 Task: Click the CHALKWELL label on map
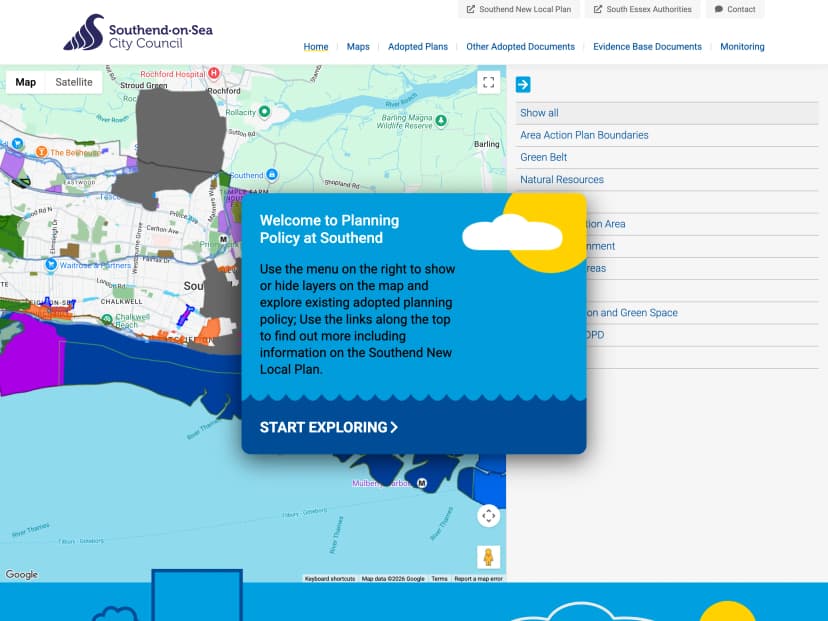(x=121, y=302)
